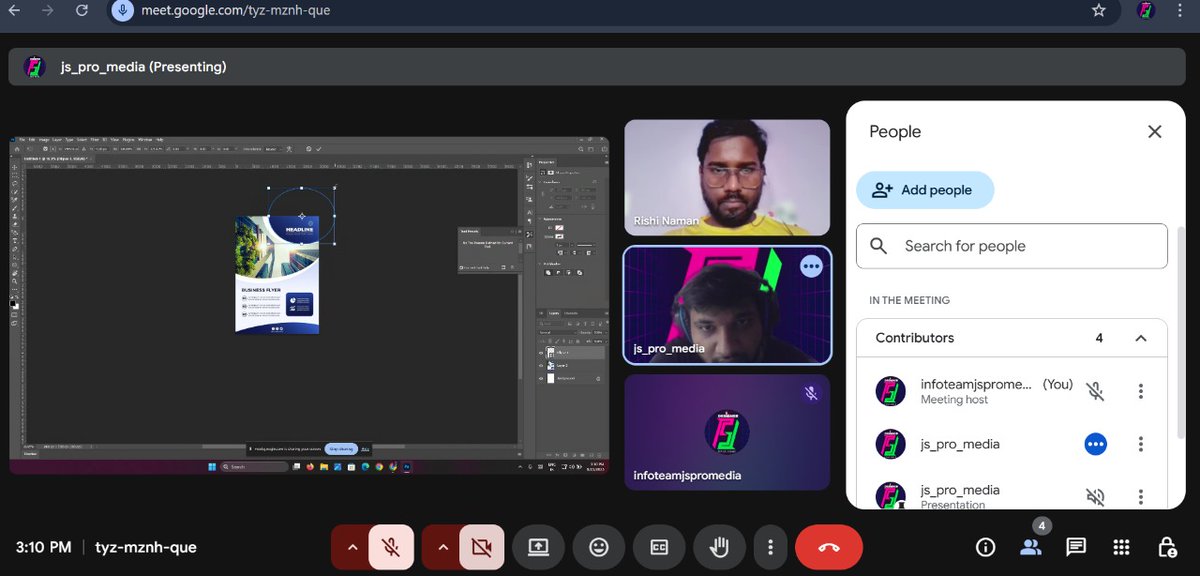Click the infoteamjspromedia avatar tile

(x=727, y=432)
